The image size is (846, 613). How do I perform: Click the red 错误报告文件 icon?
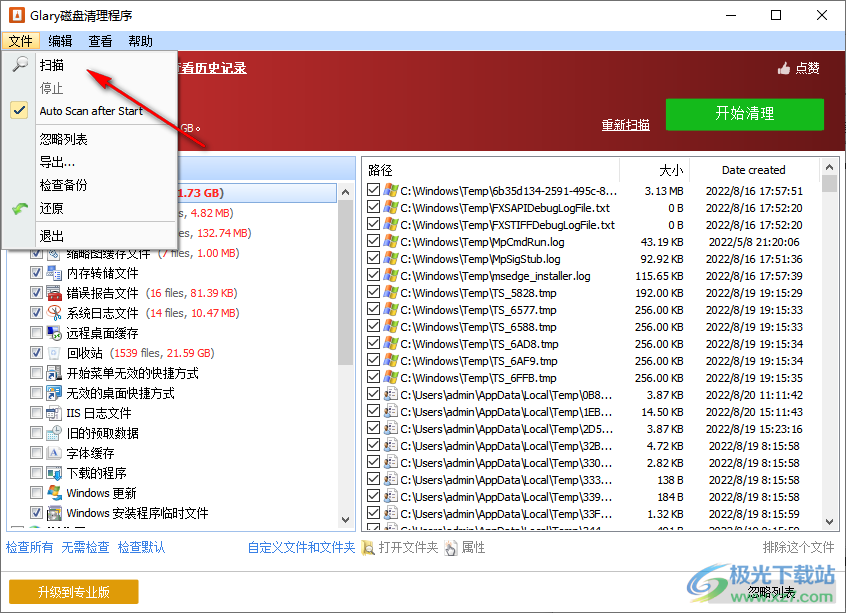(x=52, y=292)
